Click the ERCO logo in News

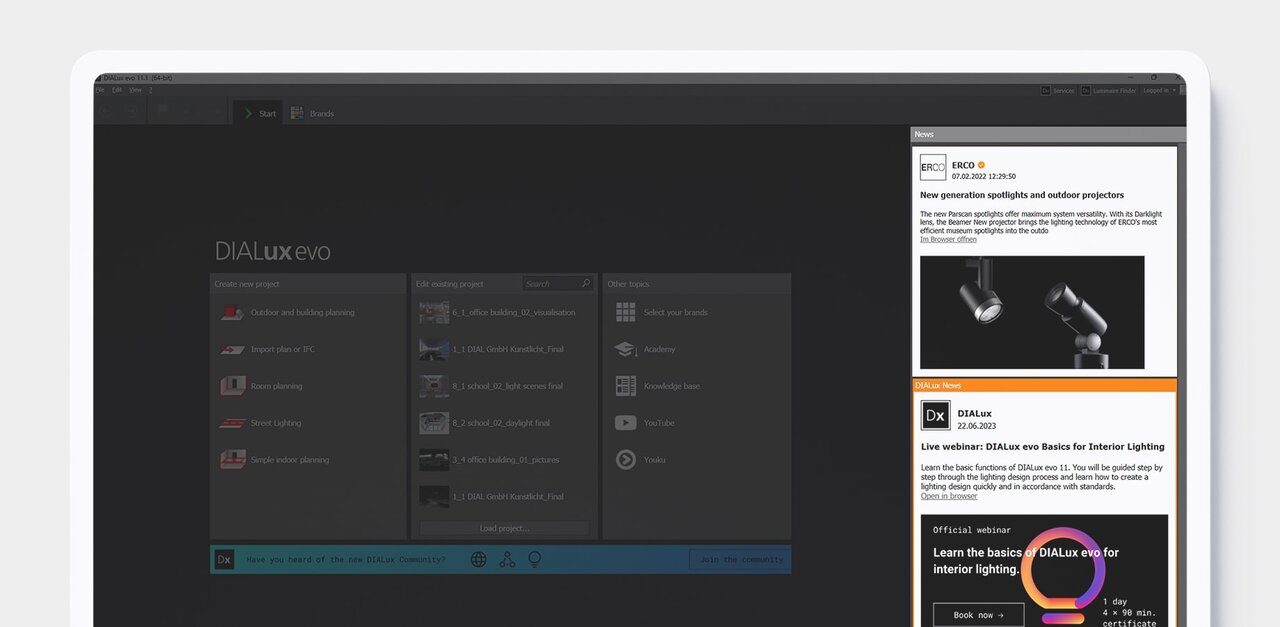point(933,167)
